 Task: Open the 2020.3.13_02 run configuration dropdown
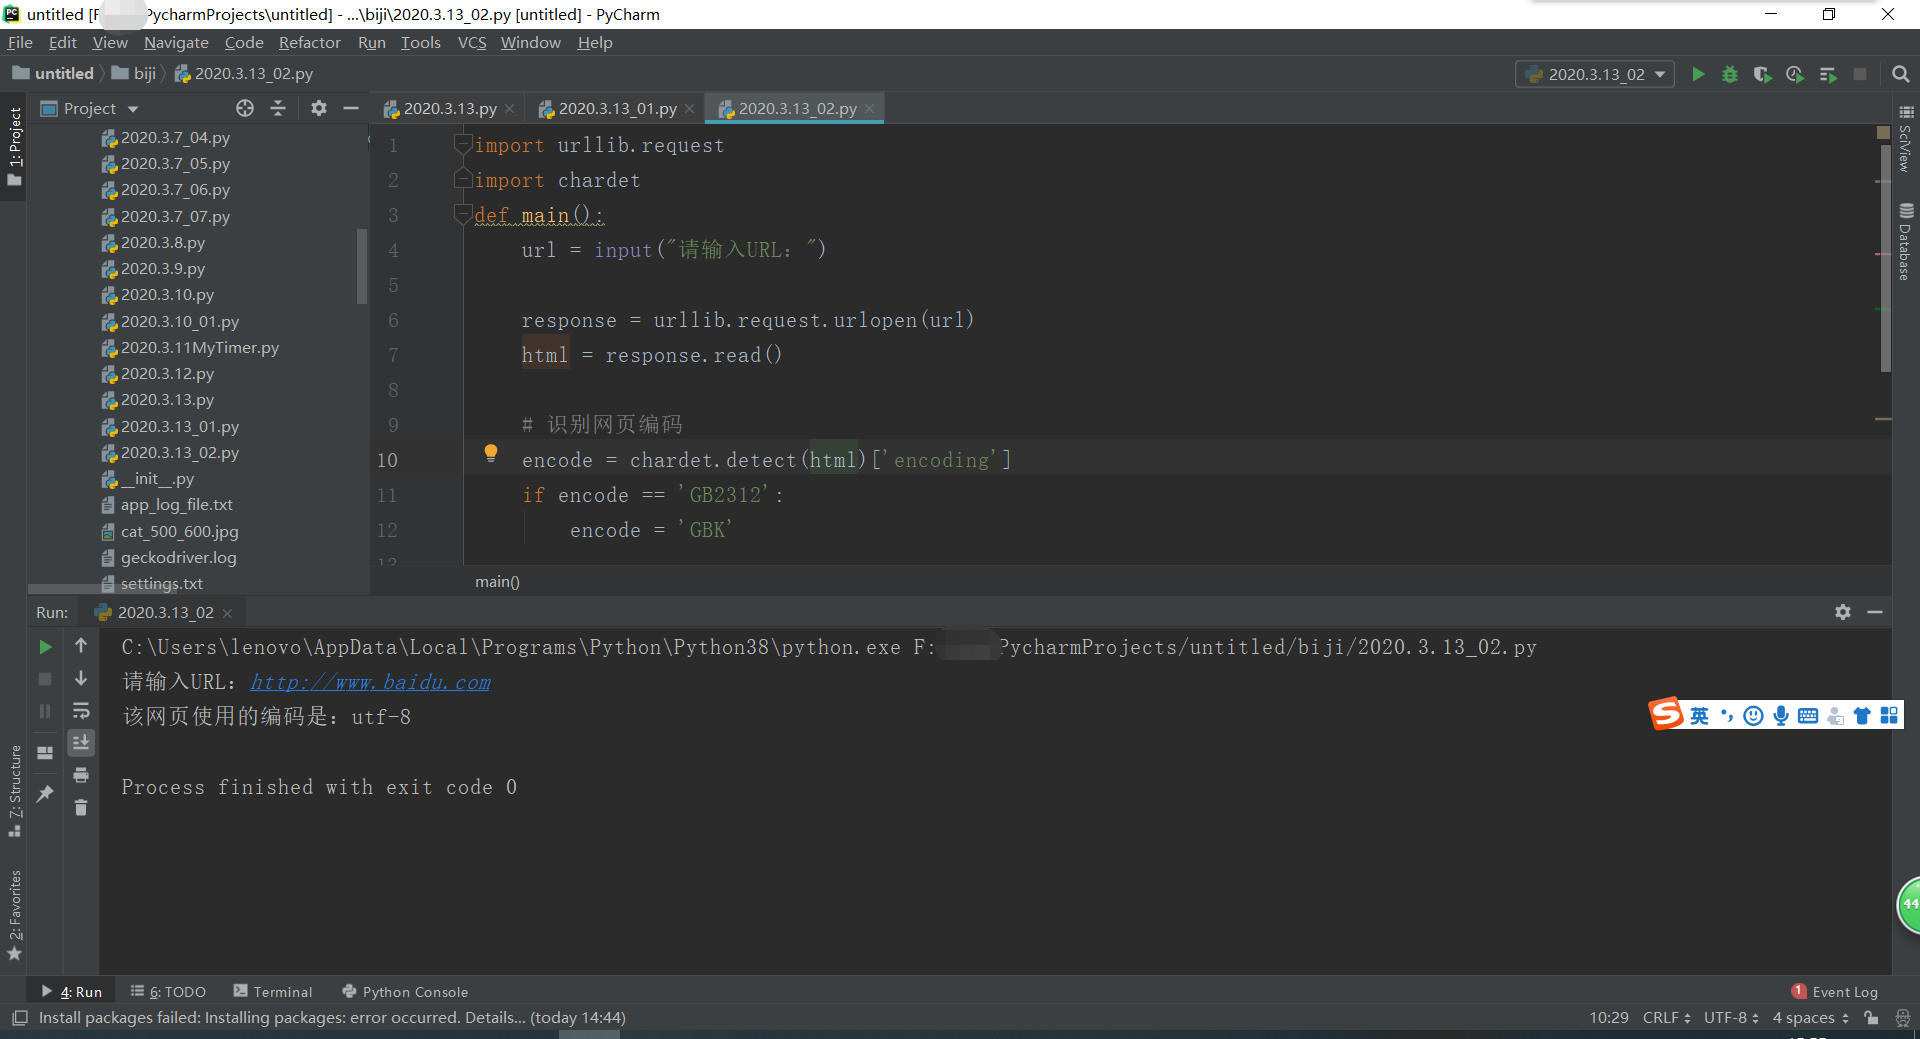(1594, 74)
